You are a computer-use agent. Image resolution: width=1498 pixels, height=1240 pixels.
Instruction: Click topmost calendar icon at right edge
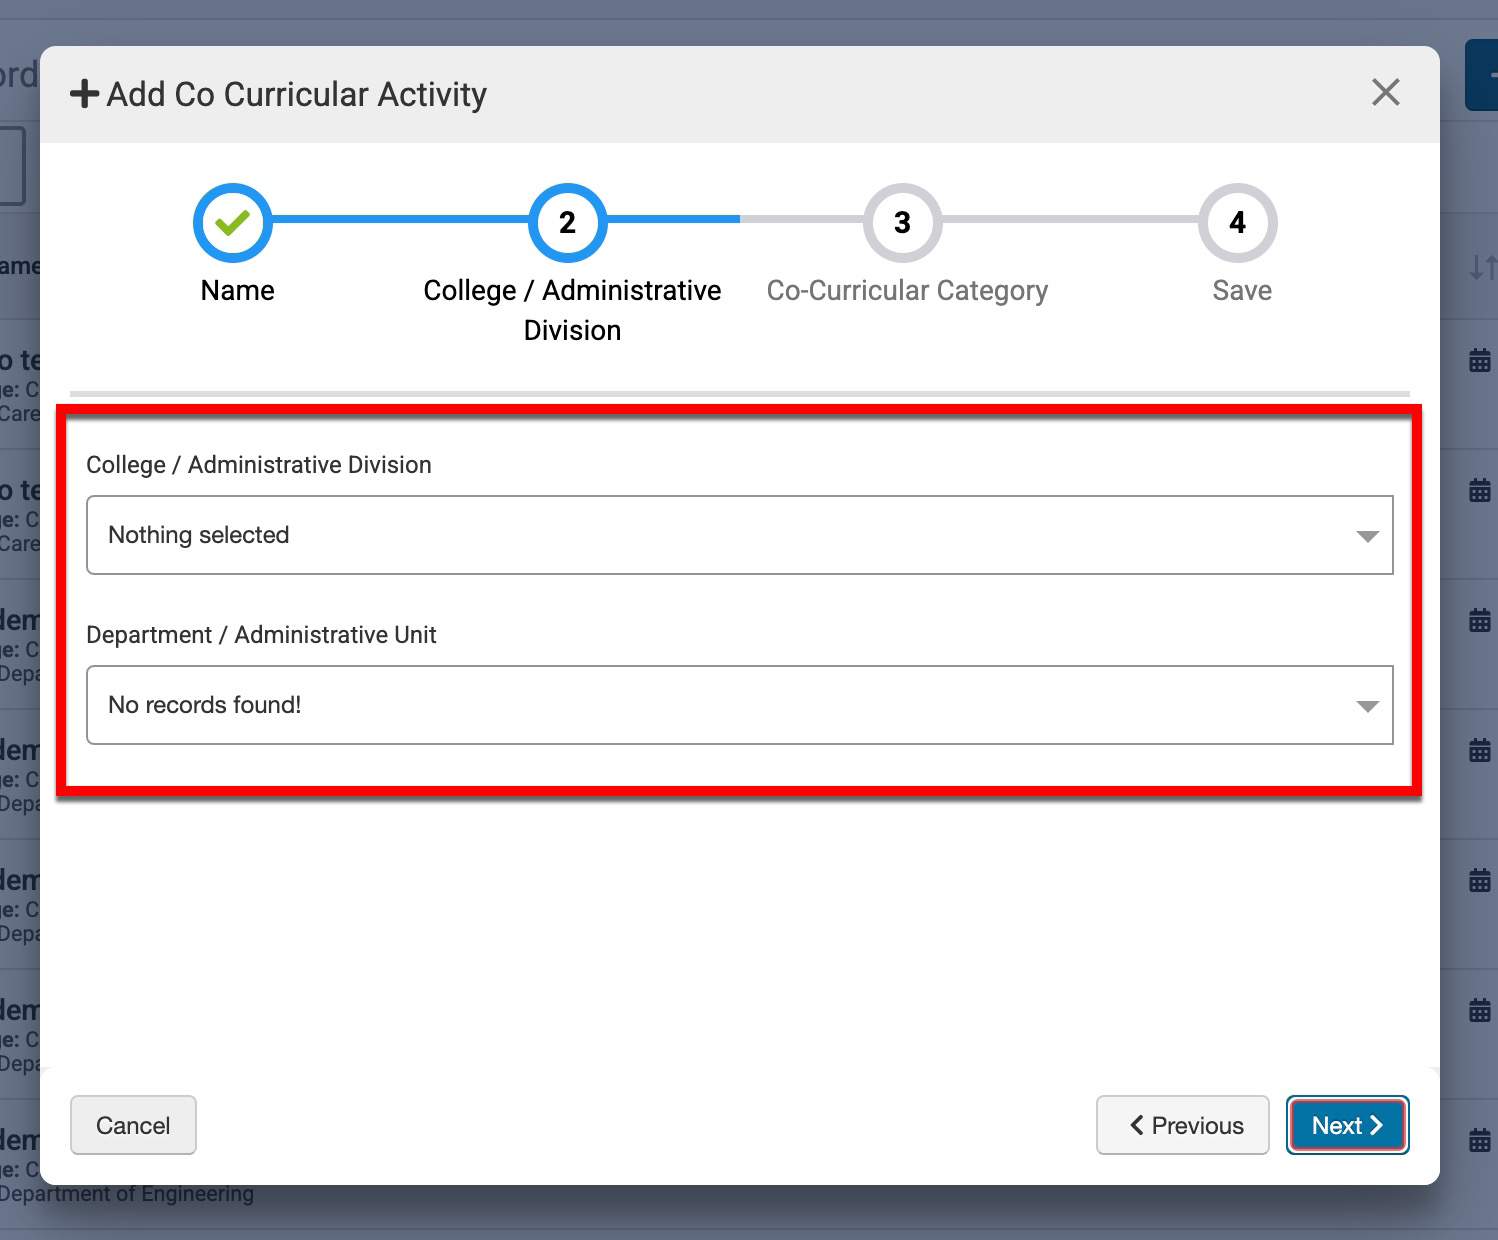point(1480,360)
